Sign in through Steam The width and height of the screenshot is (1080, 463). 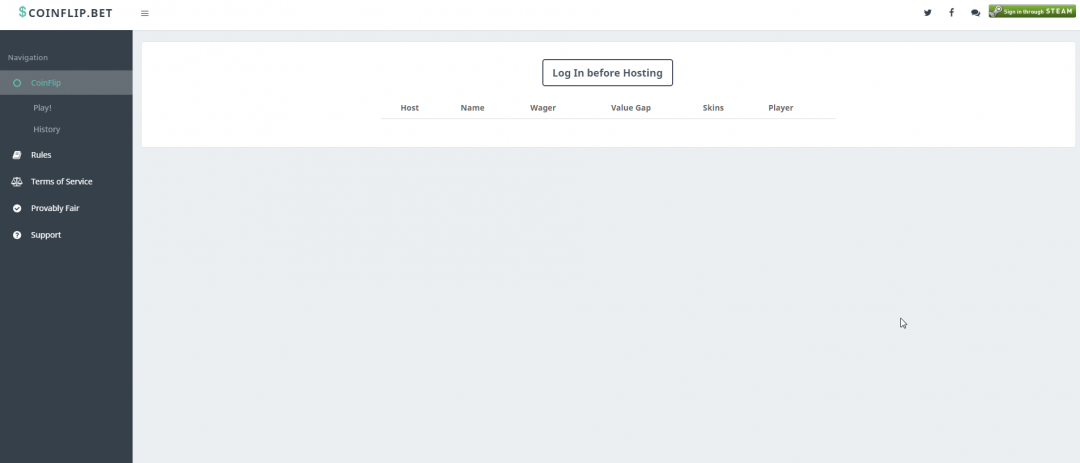click(1031, 11)
